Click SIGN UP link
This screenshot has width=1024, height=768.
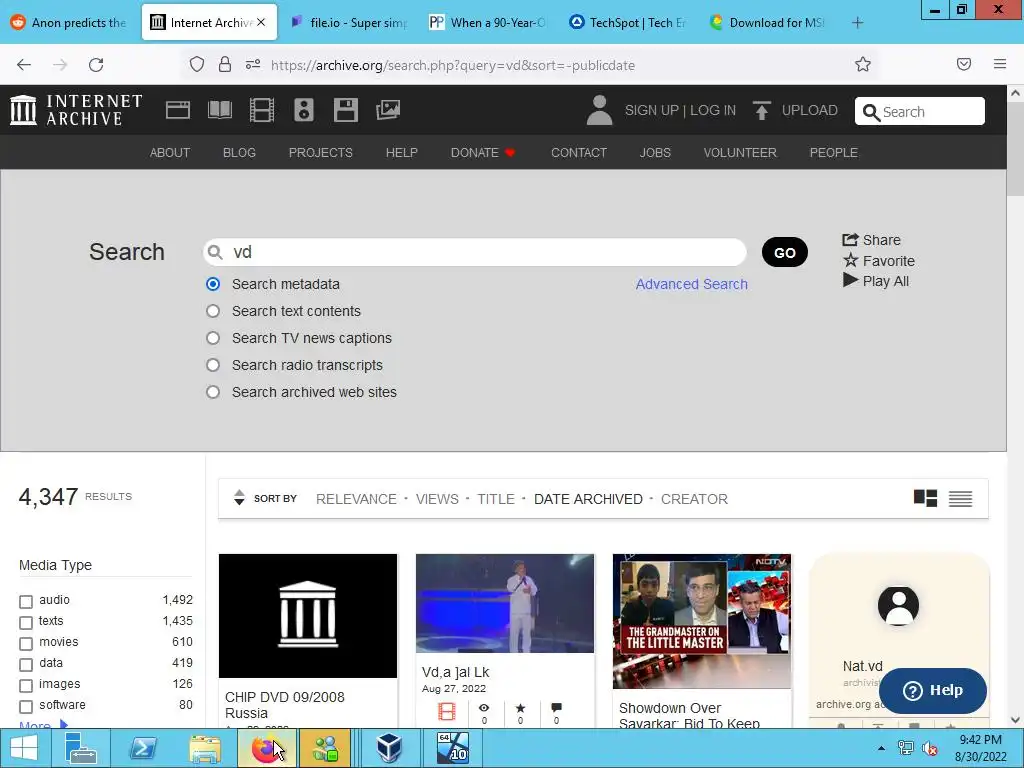pos(651,110)
